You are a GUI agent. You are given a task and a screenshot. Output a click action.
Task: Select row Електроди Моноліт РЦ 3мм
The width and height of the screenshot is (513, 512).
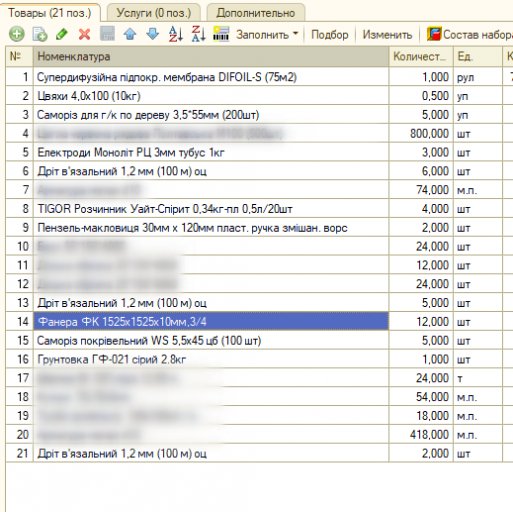pos(211,152)
